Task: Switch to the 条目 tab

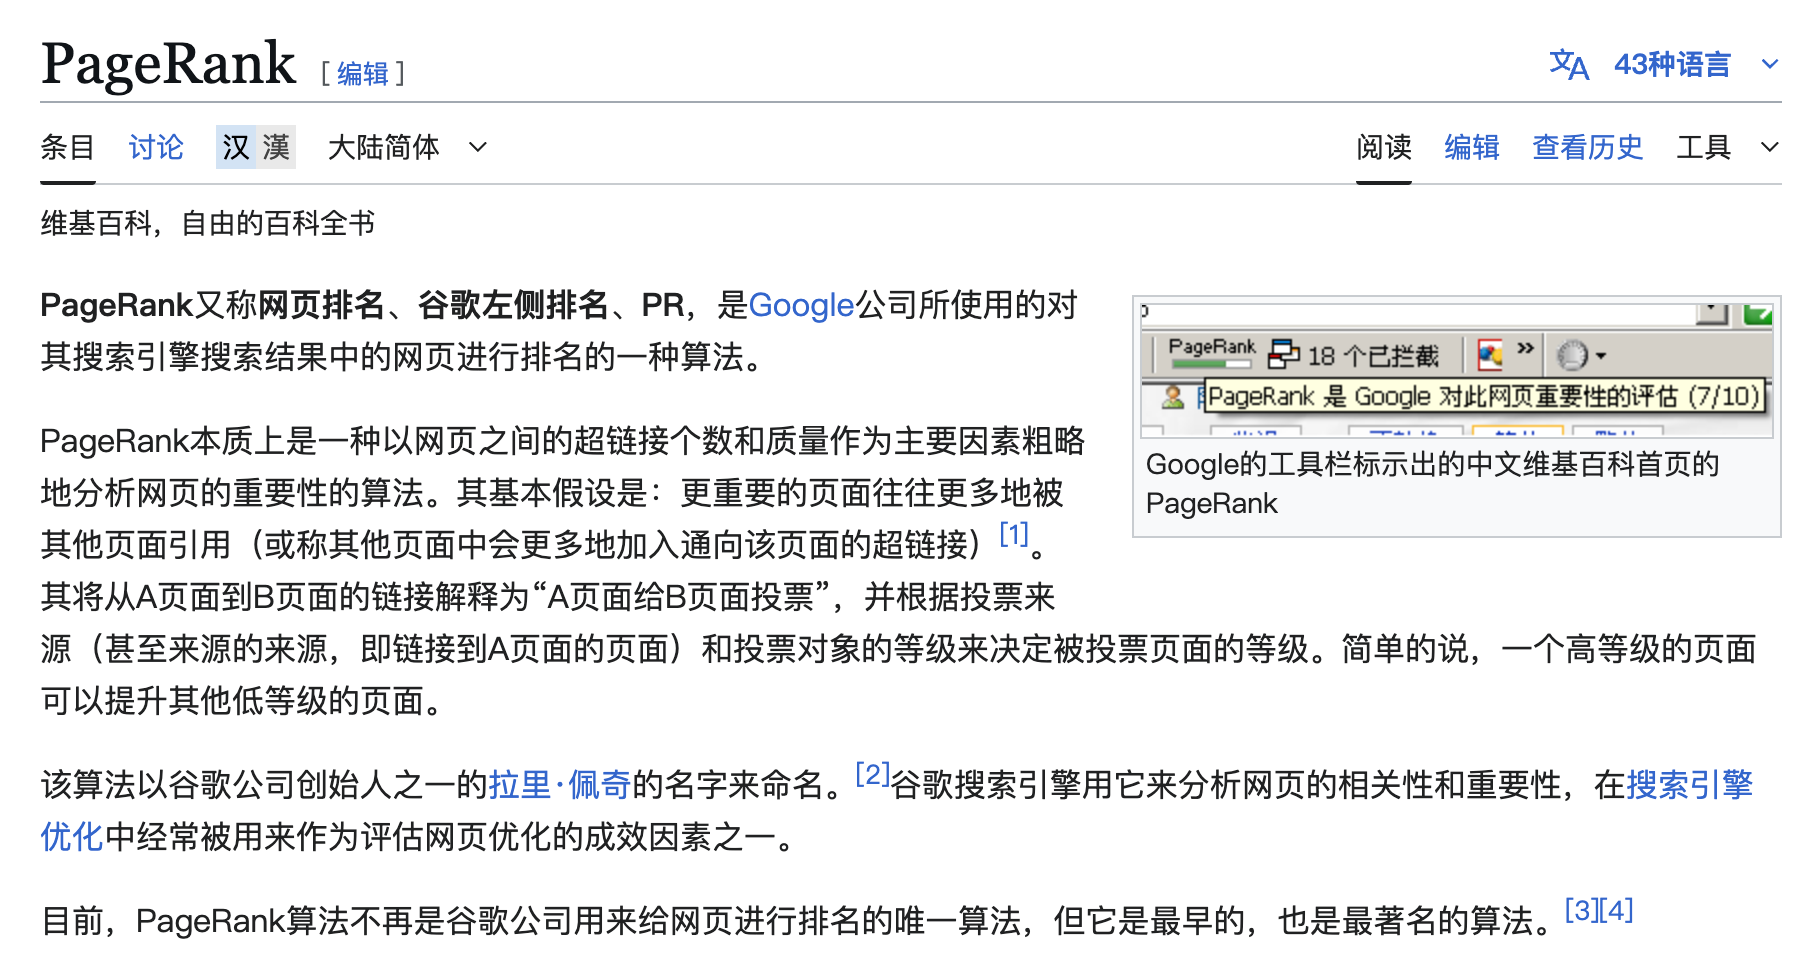Action: (x=67, y=147)
